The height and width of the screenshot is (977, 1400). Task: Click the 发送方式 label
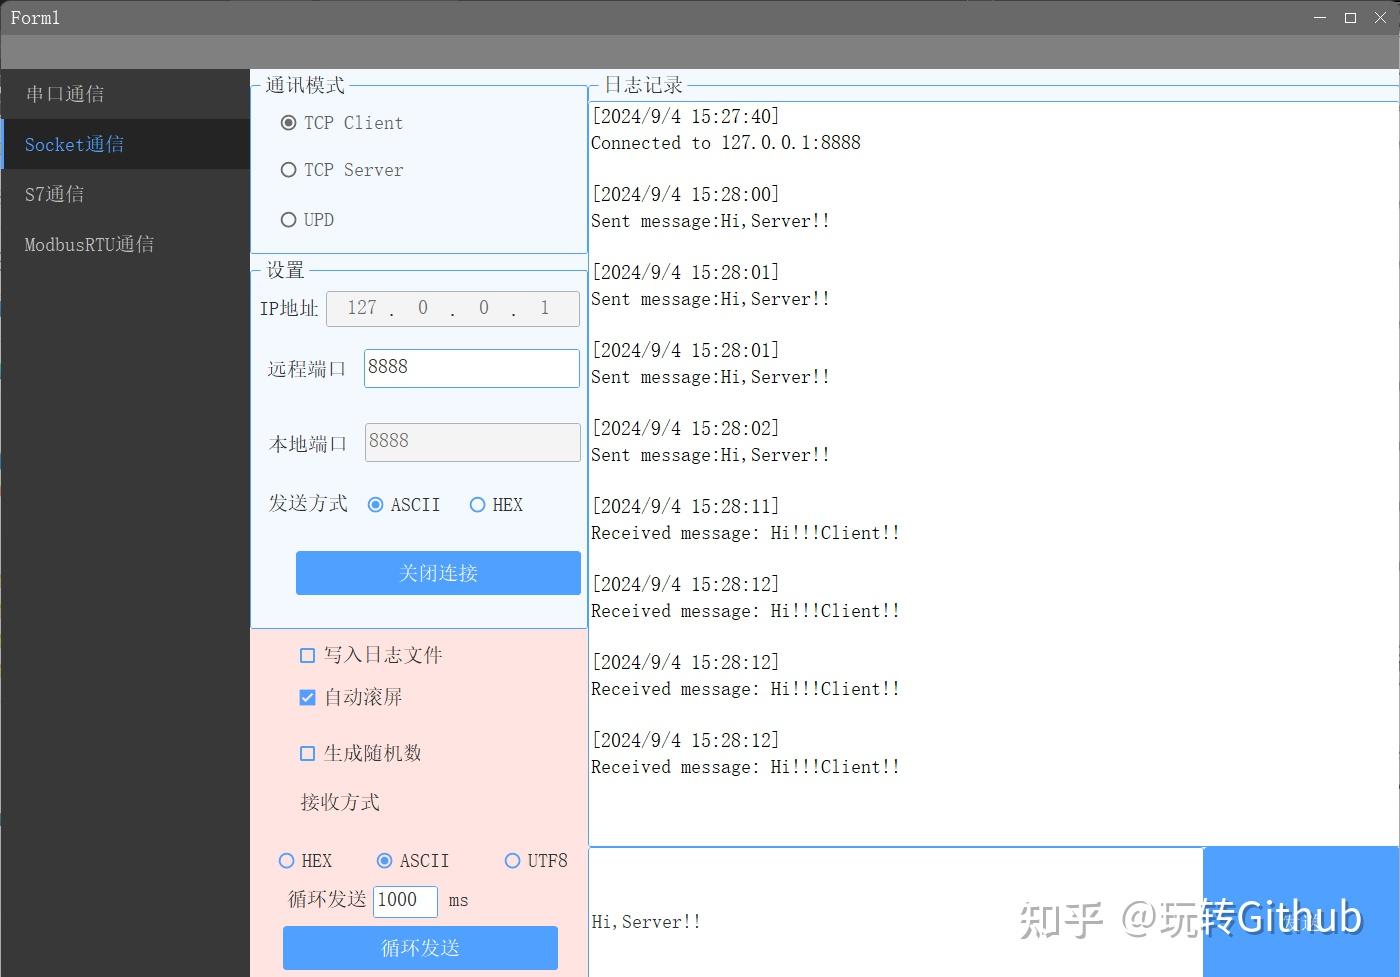(308, 503)
